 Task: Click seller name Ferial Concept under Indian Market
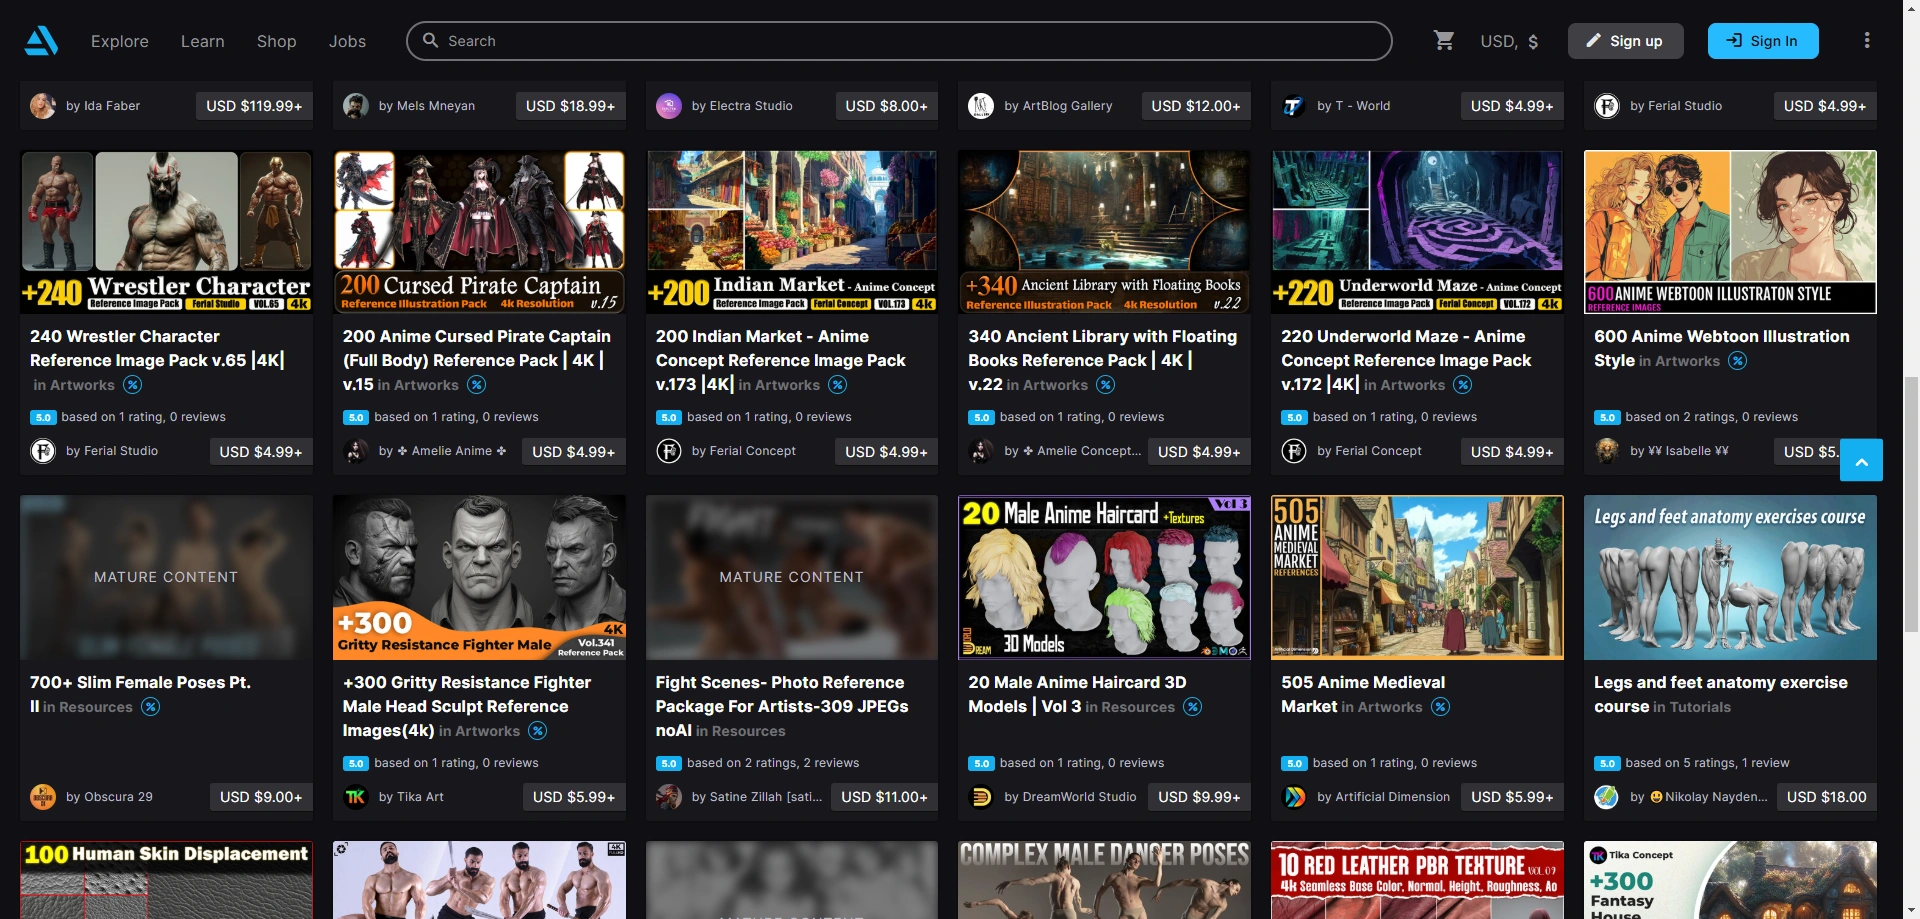coord(752,452)
